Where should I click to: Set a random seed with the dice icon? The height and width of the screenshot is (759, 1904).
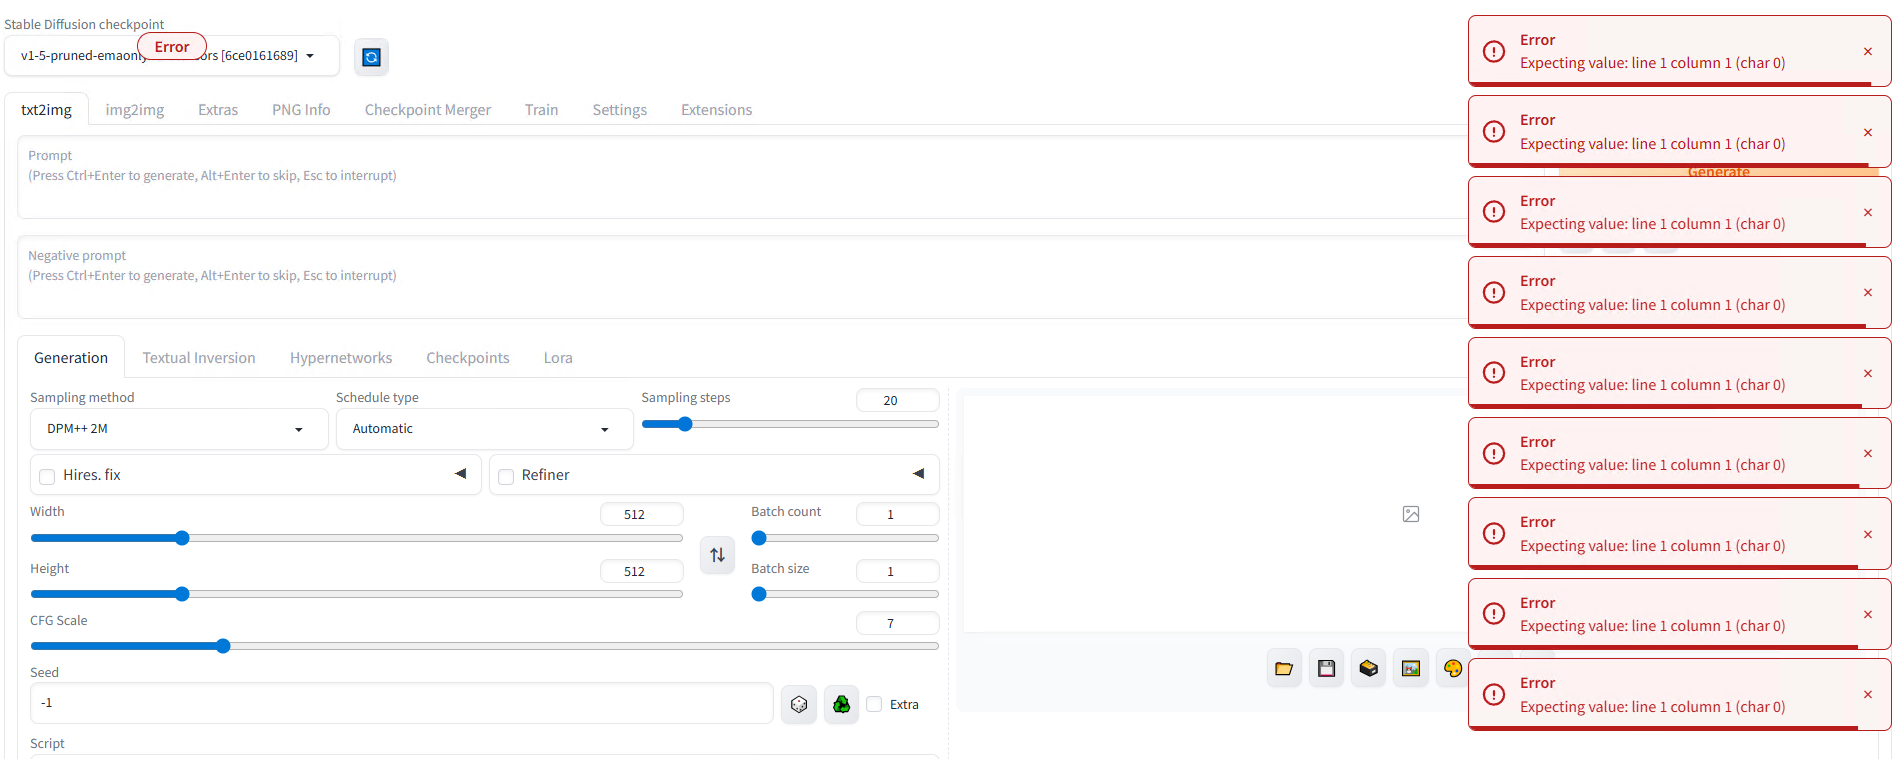[x=798, y=705]
